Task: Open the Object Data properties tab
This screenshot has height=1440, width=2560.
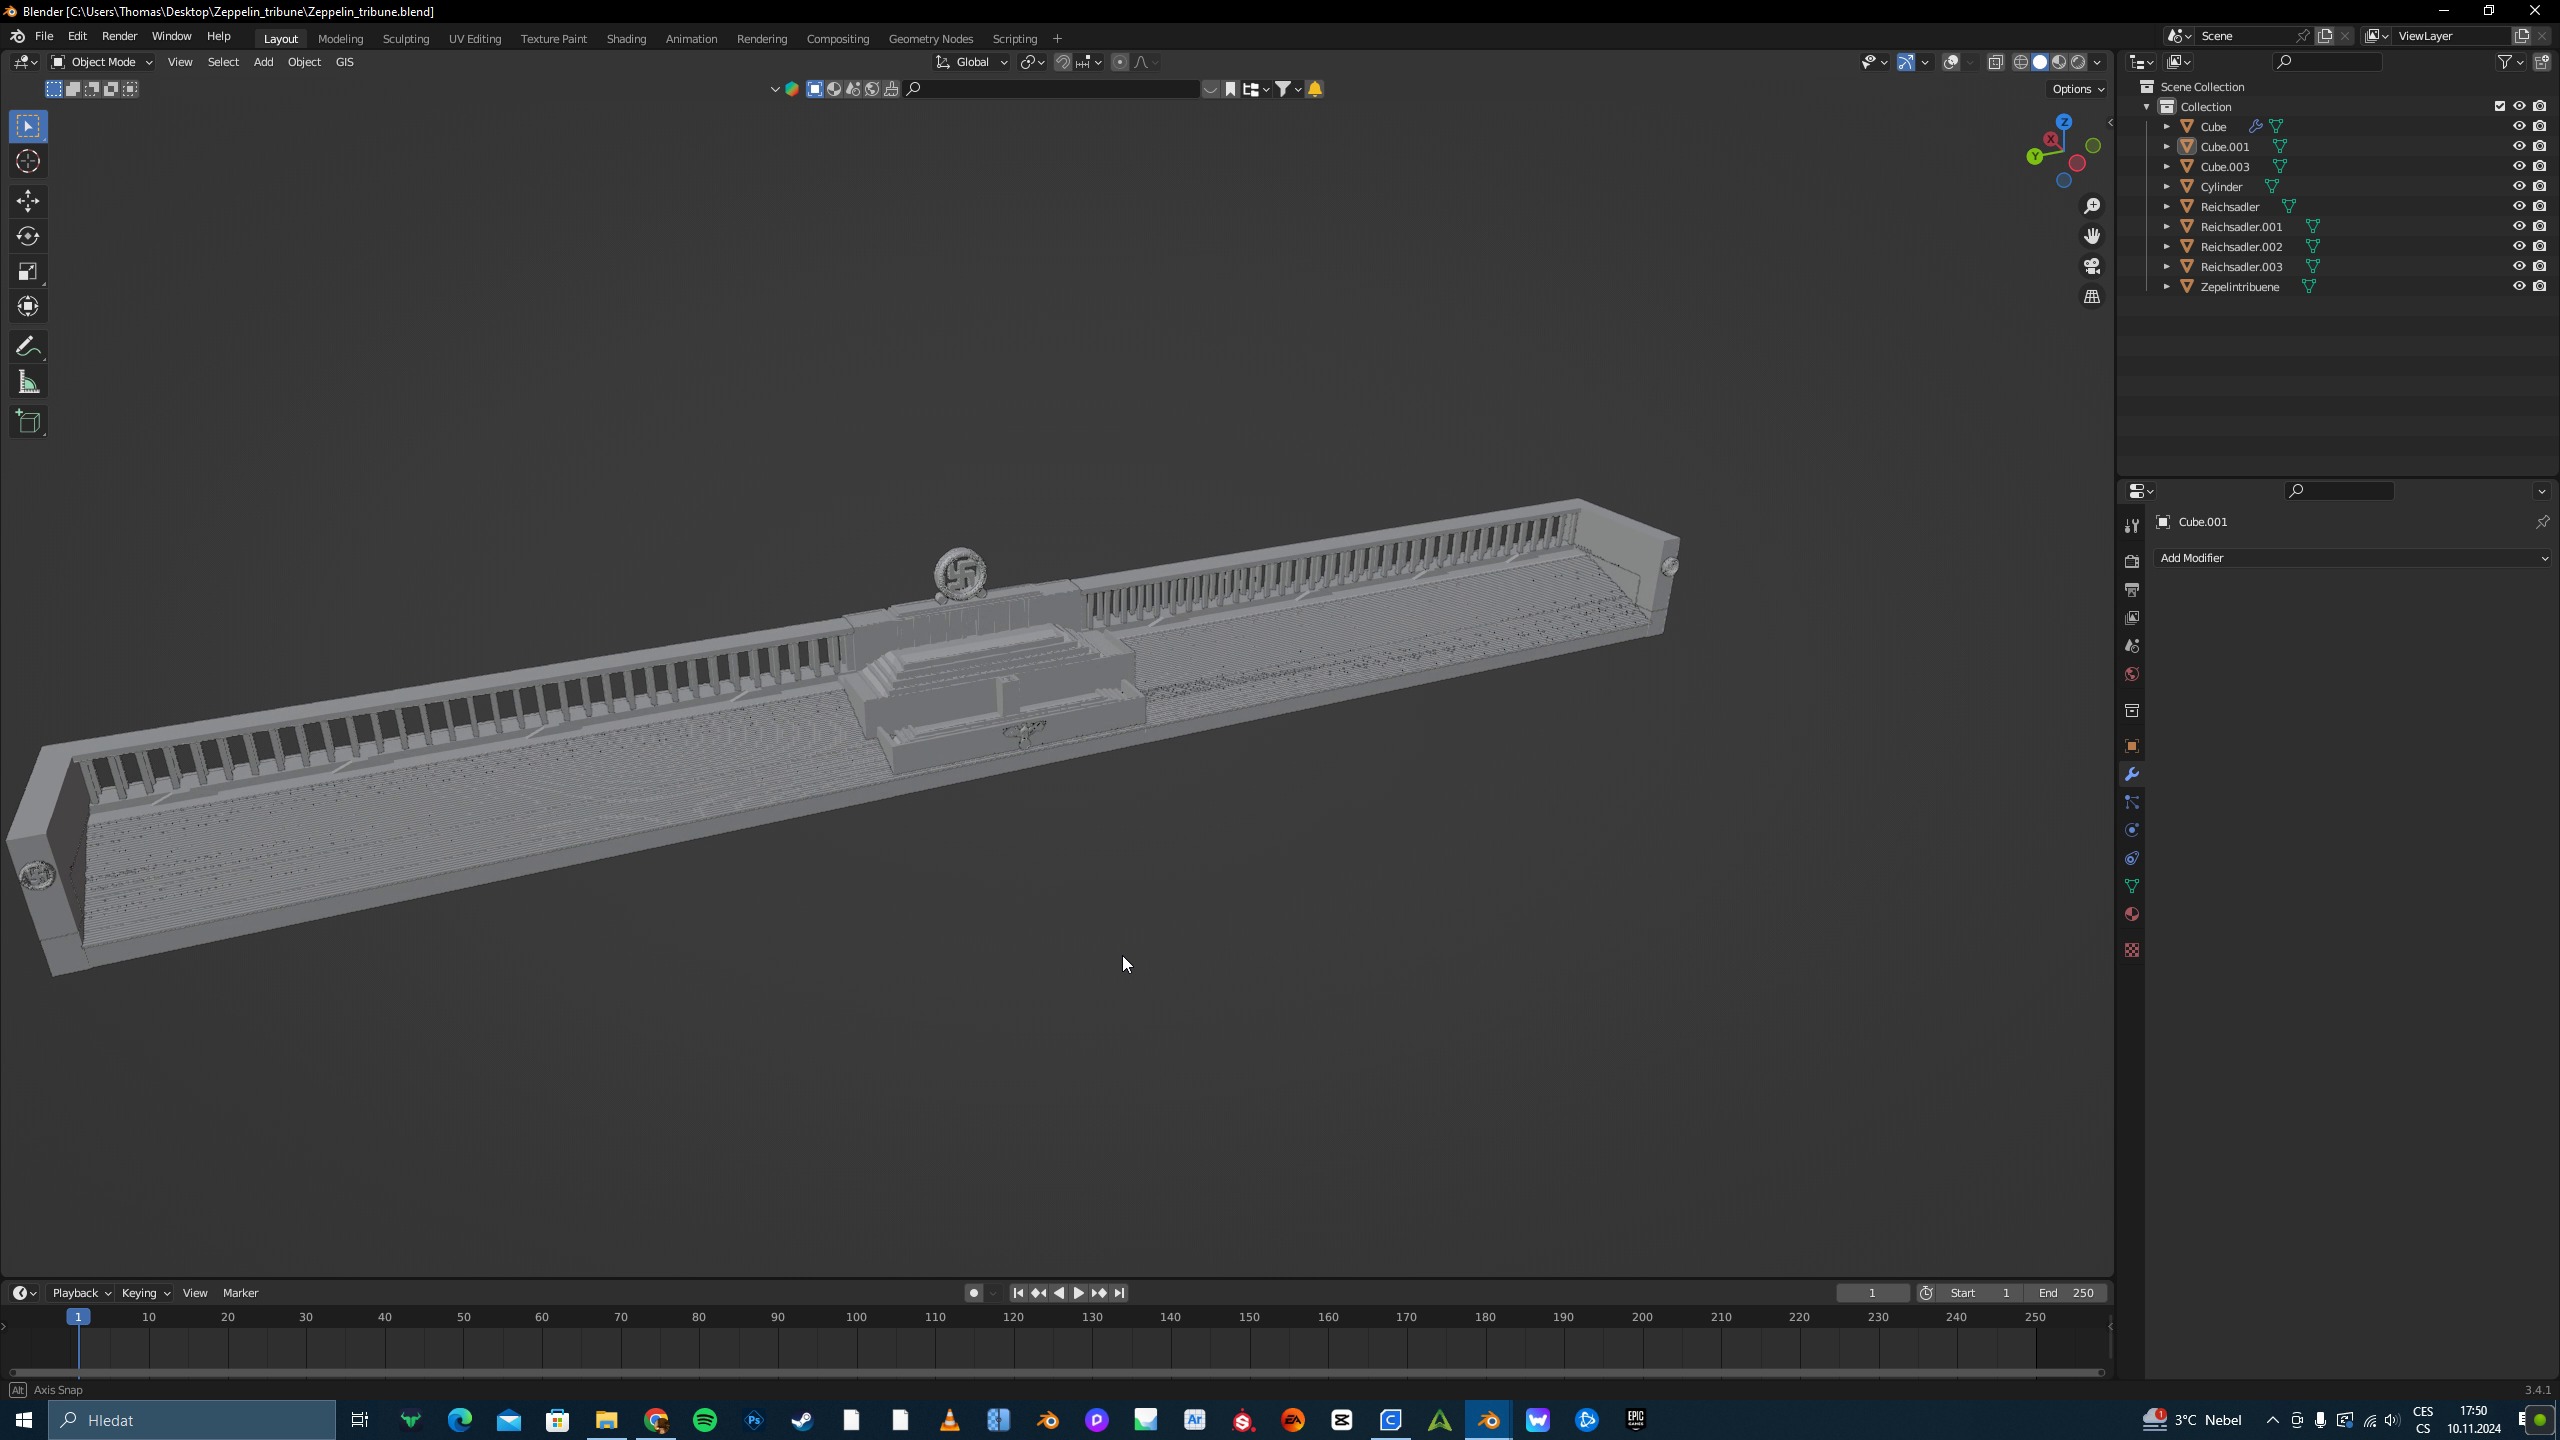Action: click(2132, 886)
